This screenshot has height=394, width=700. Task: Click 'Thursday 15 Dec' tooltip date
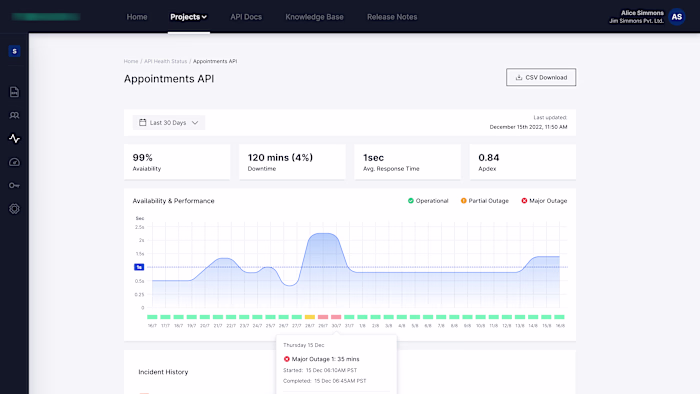304,345
